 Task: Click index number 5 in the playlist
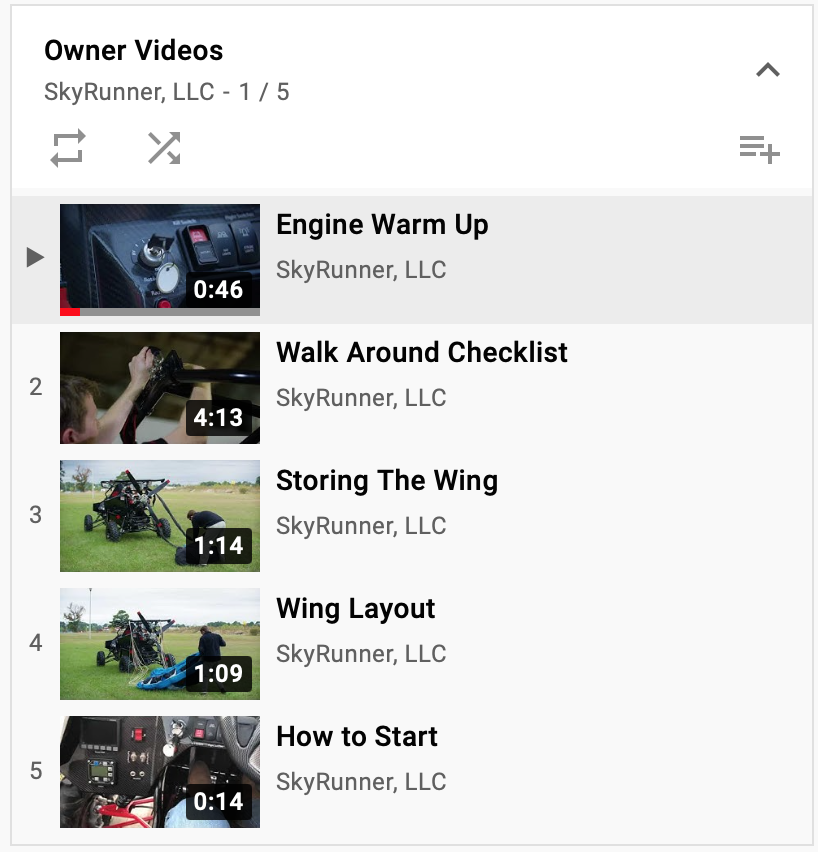click(x=35, y=771)
